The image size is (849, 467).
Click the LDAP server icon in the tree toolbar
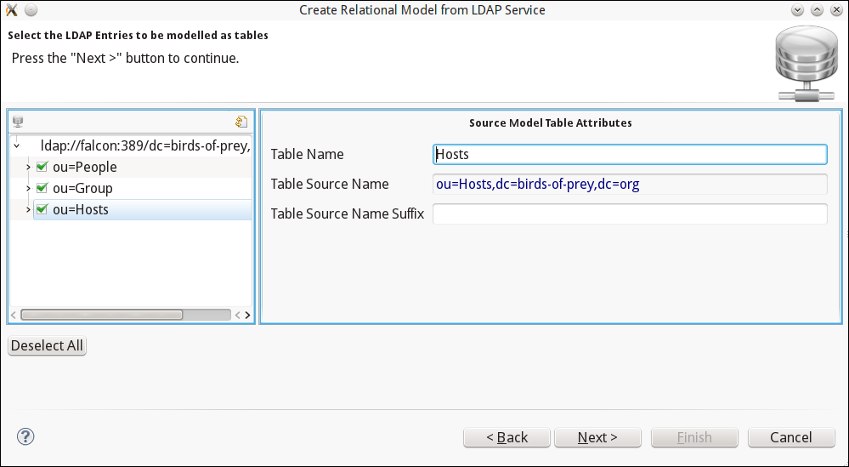17,122
